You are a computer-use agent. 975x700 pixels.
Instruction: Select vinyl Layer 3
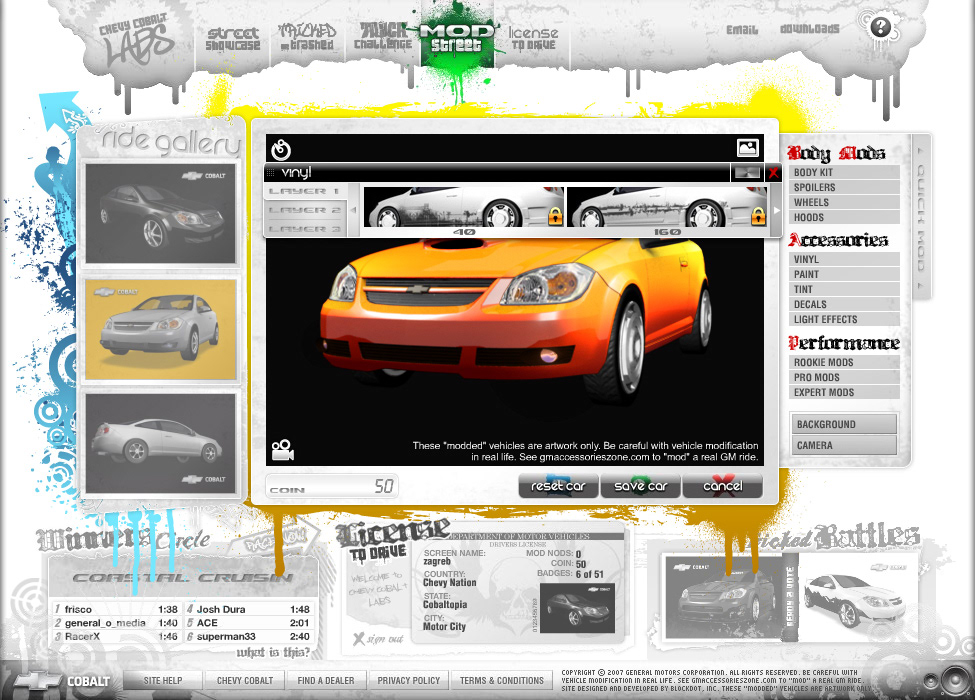pyautogui.click(x=304, y=229)
